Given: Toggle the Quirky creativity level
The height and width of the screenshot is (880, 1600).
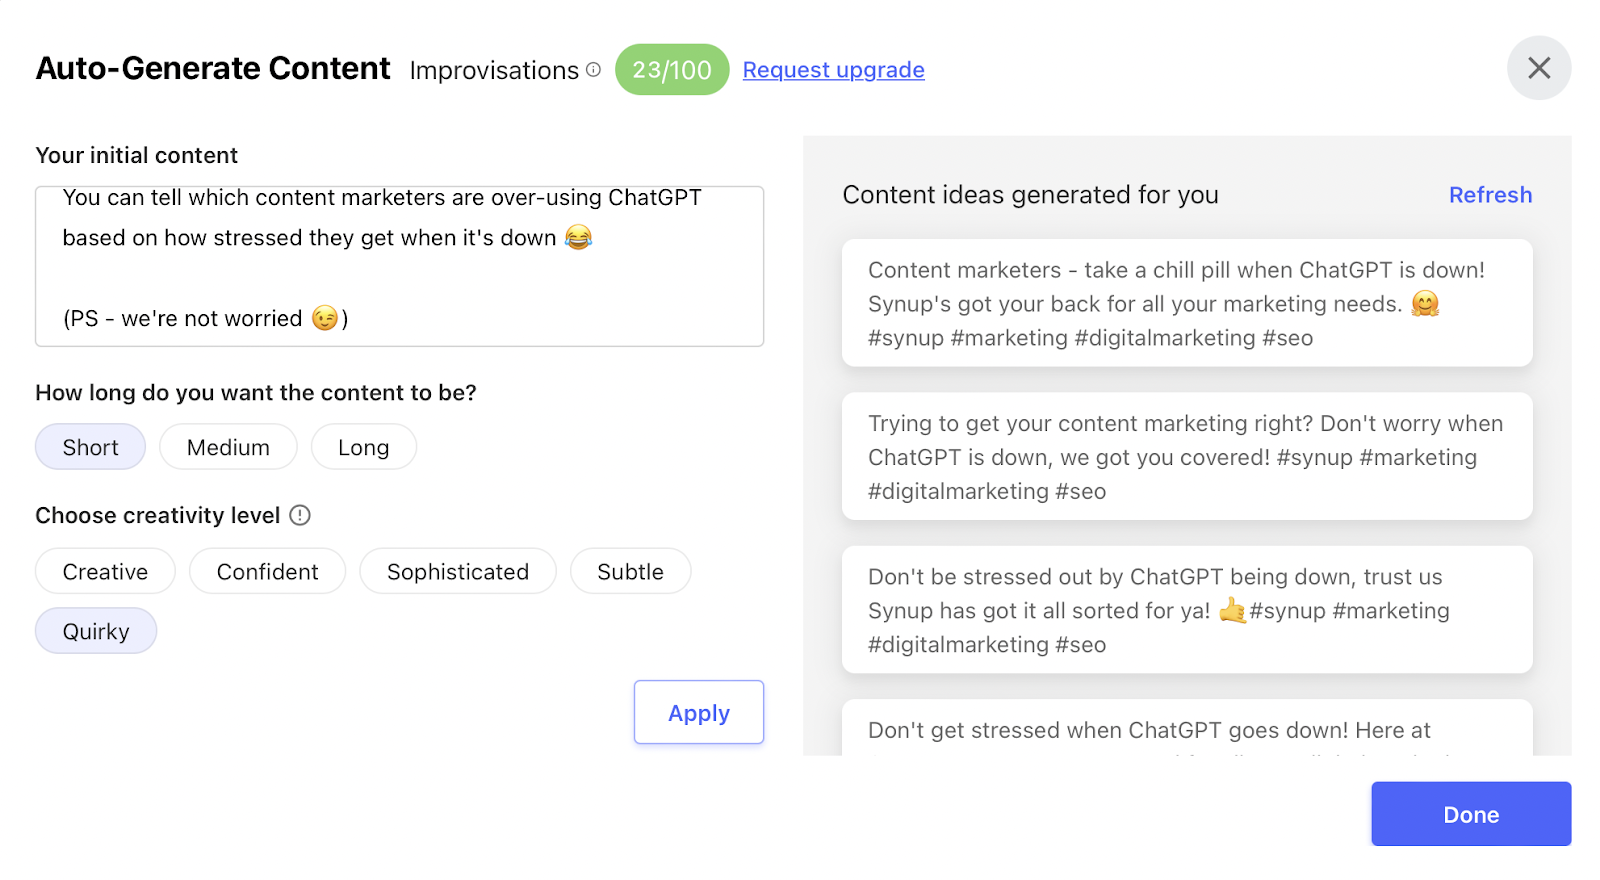Looking at the screenshot, I should [96, 631].
